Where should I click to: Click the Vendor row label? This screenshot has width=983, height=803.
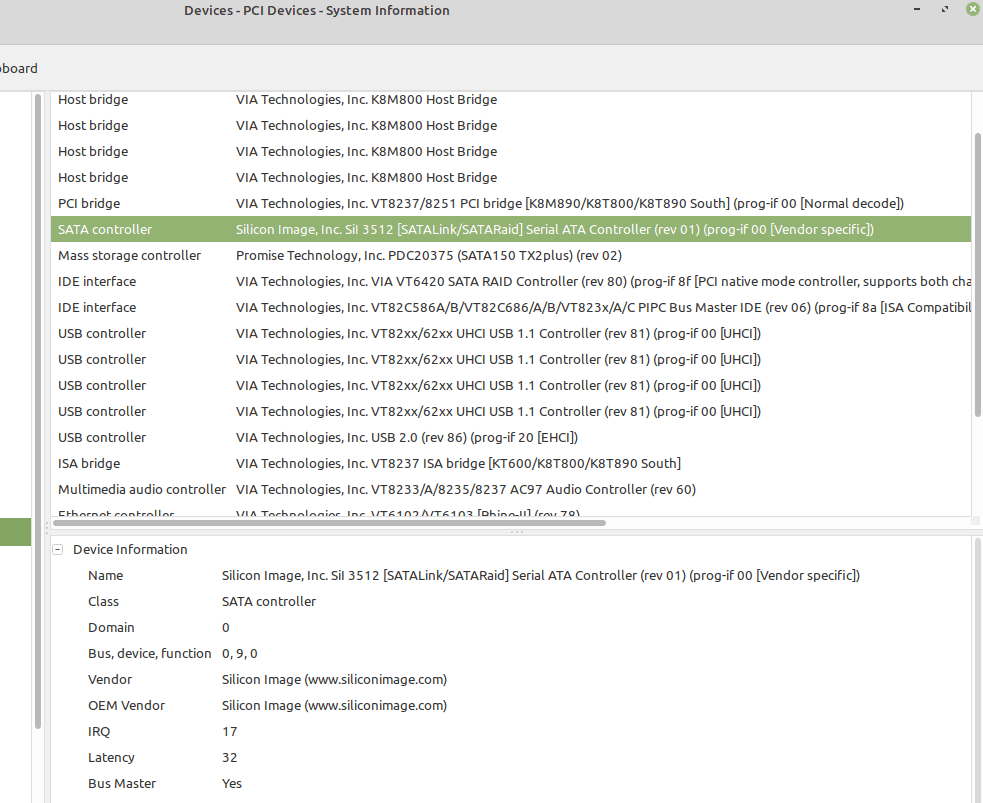(110, 680)
